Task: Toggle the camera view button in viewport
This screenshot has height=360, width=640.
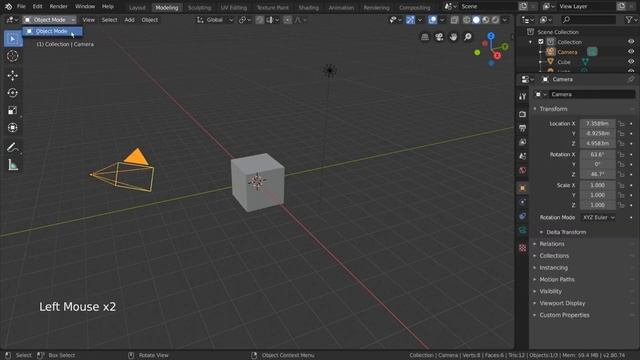Action: click(439, 37)
